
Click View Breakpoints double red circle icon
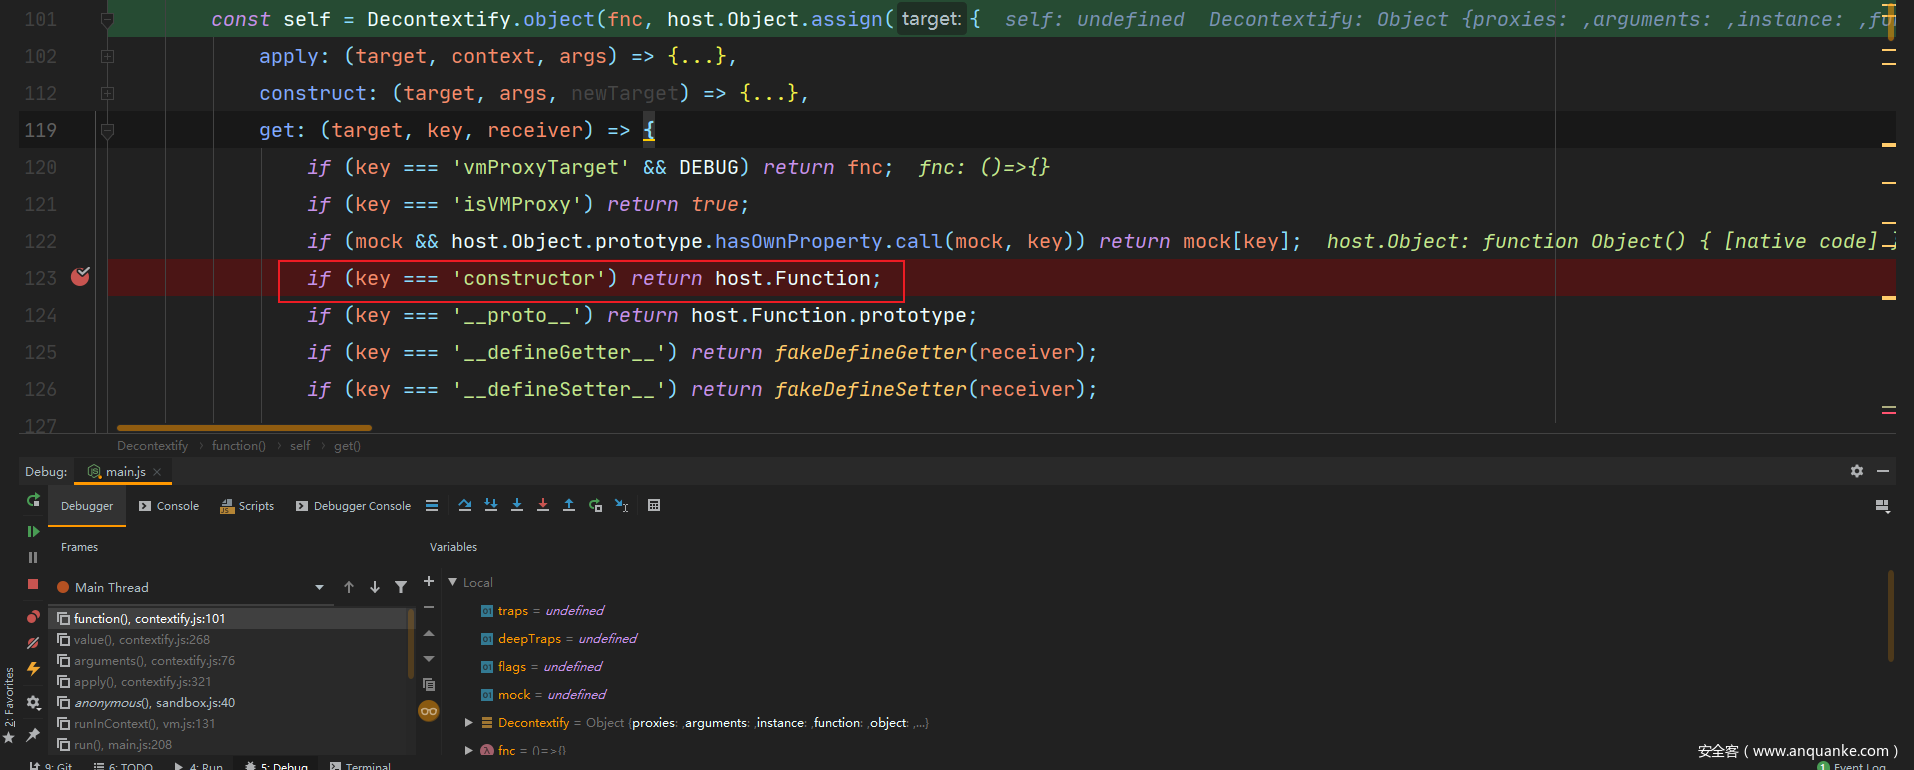pos(33,617)
